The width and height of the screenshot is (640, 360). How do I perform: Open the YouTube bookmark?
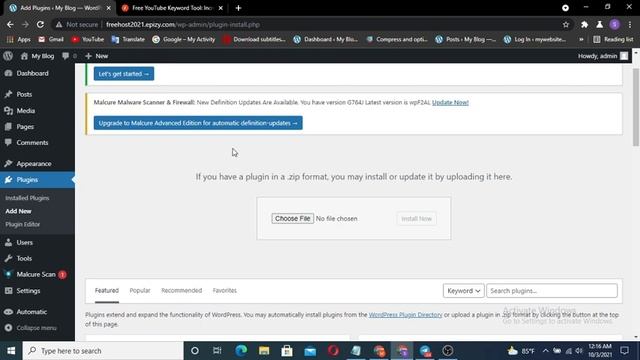87,39
